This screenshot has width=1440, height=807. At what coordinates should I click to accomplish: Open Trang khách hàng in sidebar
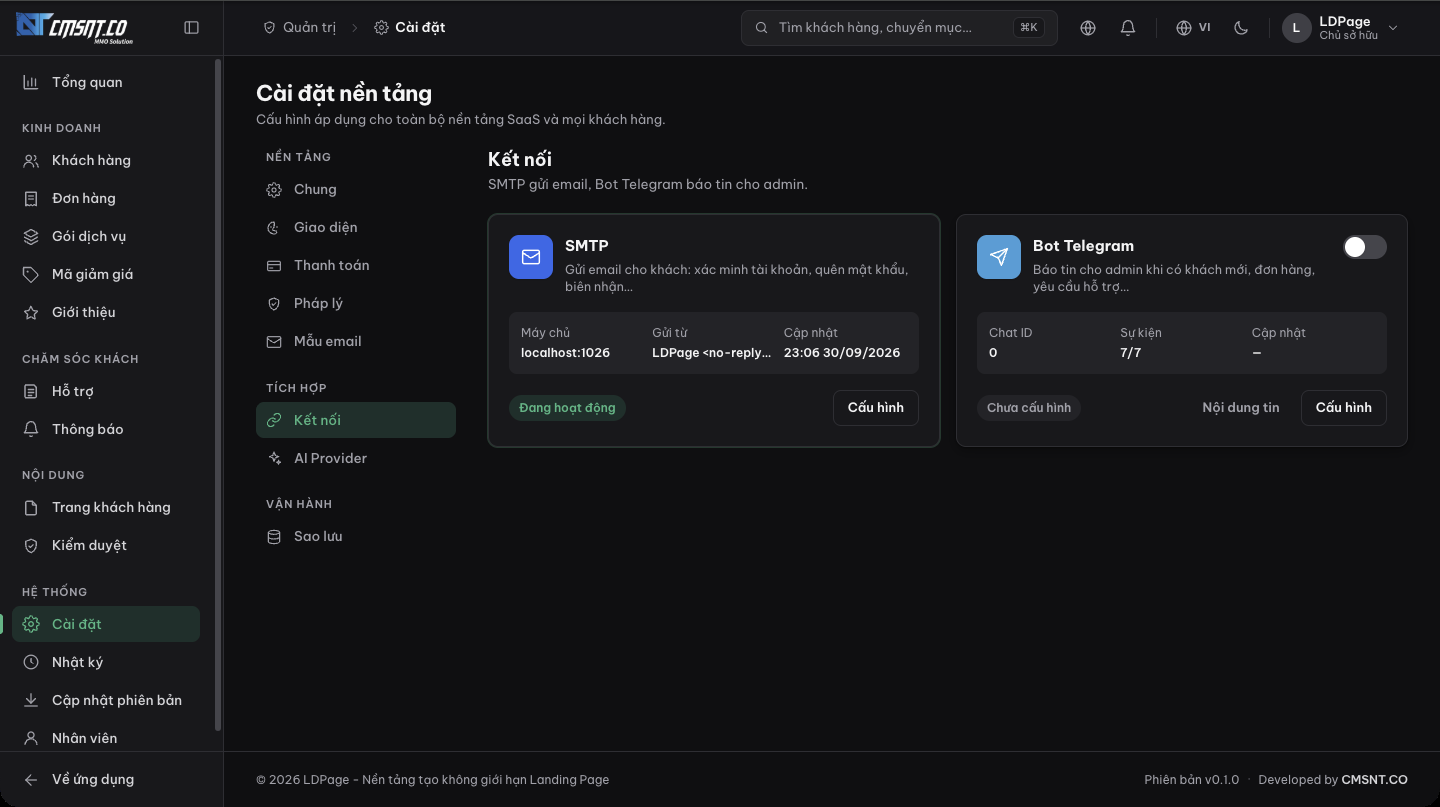tap(106, 507)
